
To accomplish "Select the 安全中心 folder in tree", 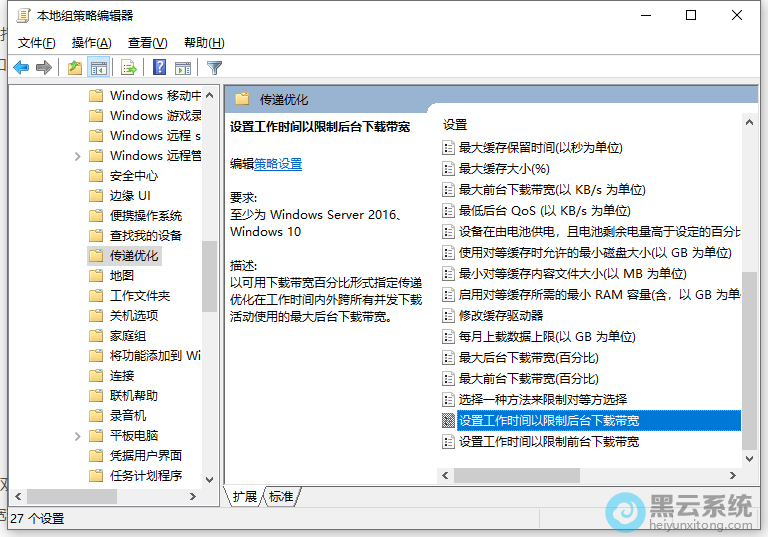I will tap(133, 176).
